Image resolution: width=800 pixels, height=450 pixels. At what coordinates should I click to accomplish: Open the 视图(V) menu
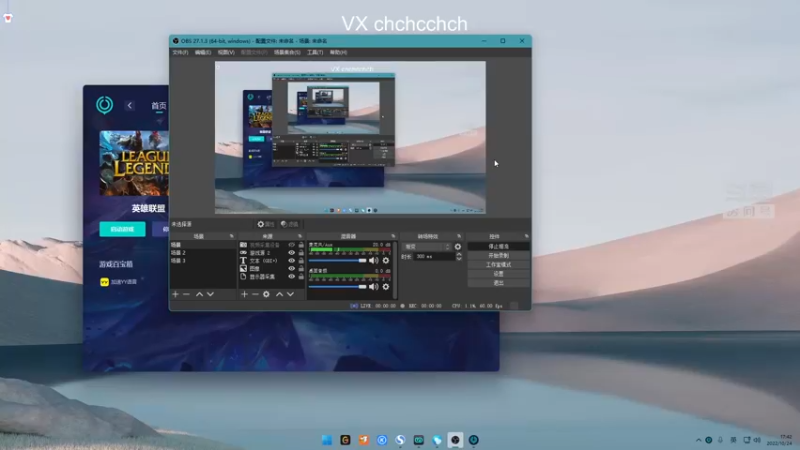(226, 53)
